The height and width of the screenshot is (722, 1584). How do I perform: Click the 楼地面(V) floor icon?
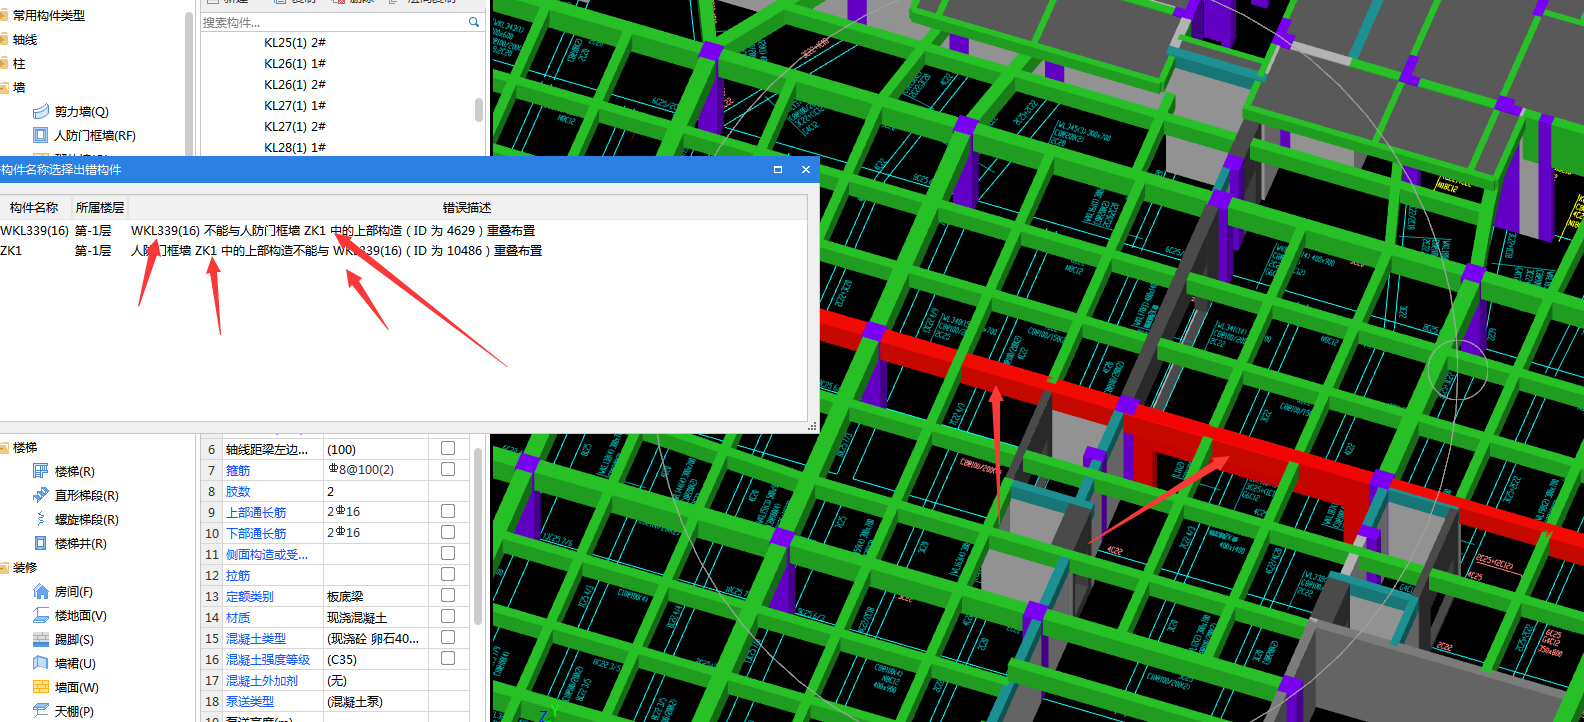click(x=41, y=615)
